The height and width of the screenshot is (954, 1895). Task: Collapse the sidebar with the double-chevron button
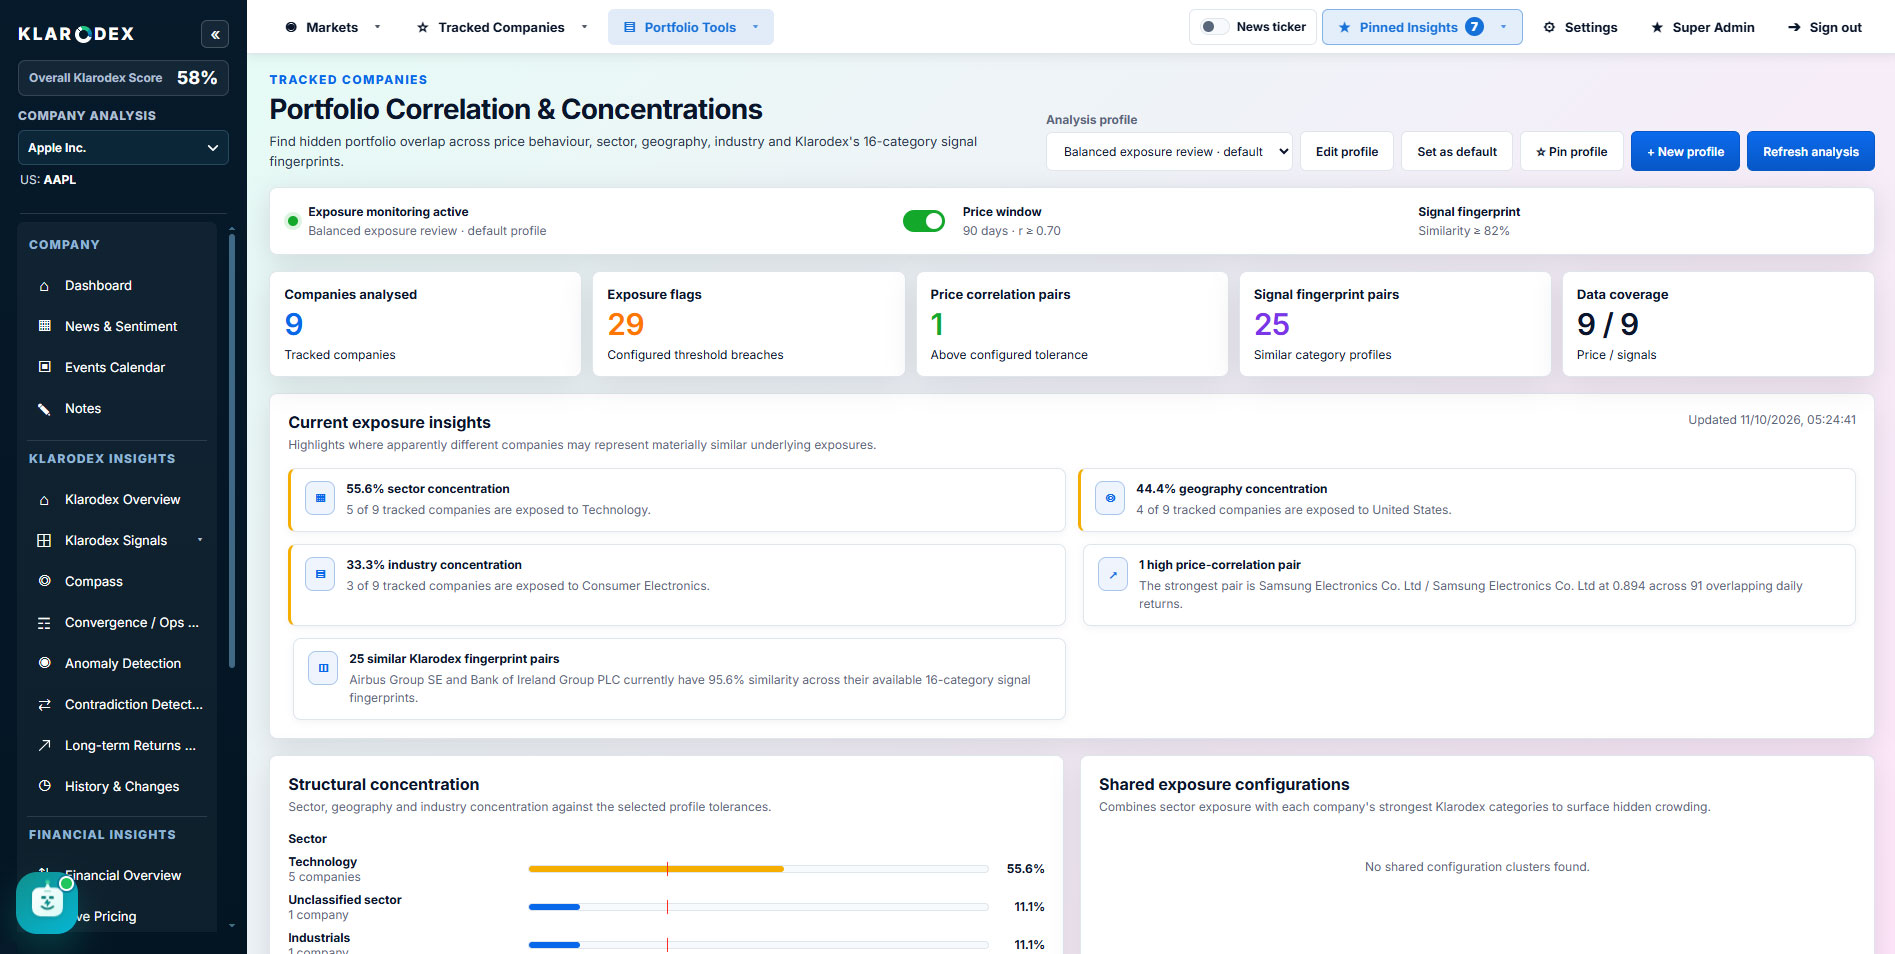click(x=215, y=34)
